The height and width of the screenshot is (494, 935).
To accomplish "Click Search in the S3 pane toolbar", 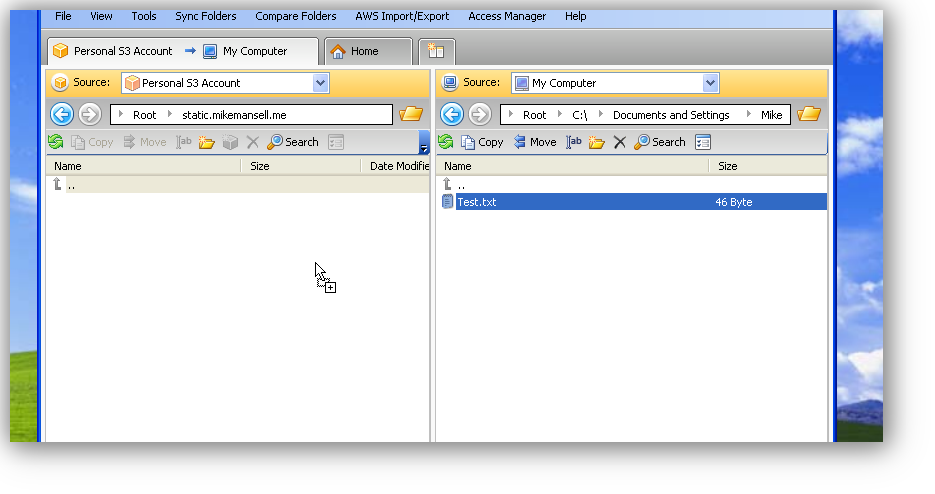I will coord(292,142).
